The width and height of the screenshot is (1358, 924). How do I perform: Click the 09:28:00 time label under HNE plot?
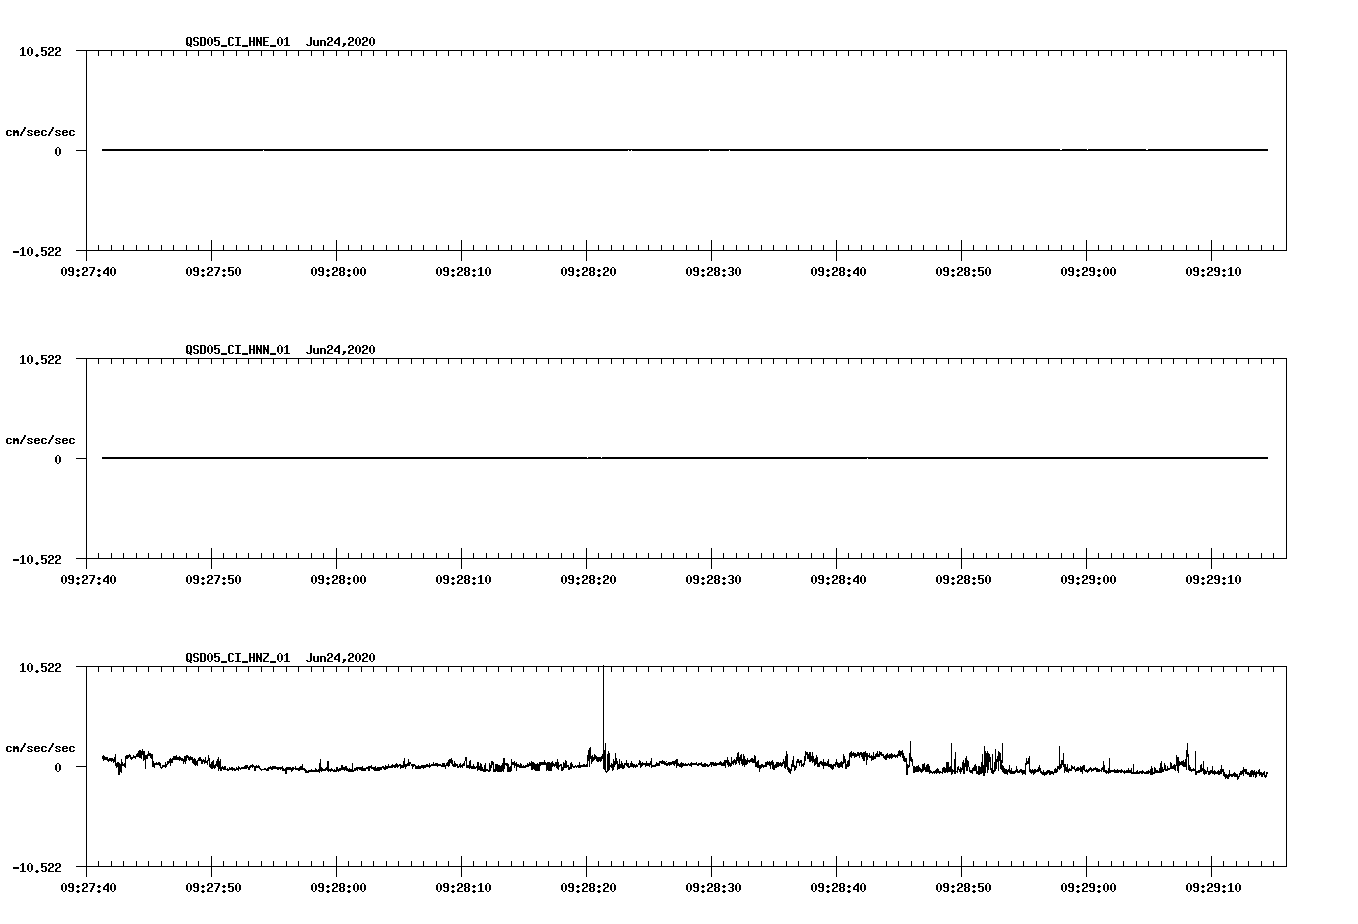(338, 272)
